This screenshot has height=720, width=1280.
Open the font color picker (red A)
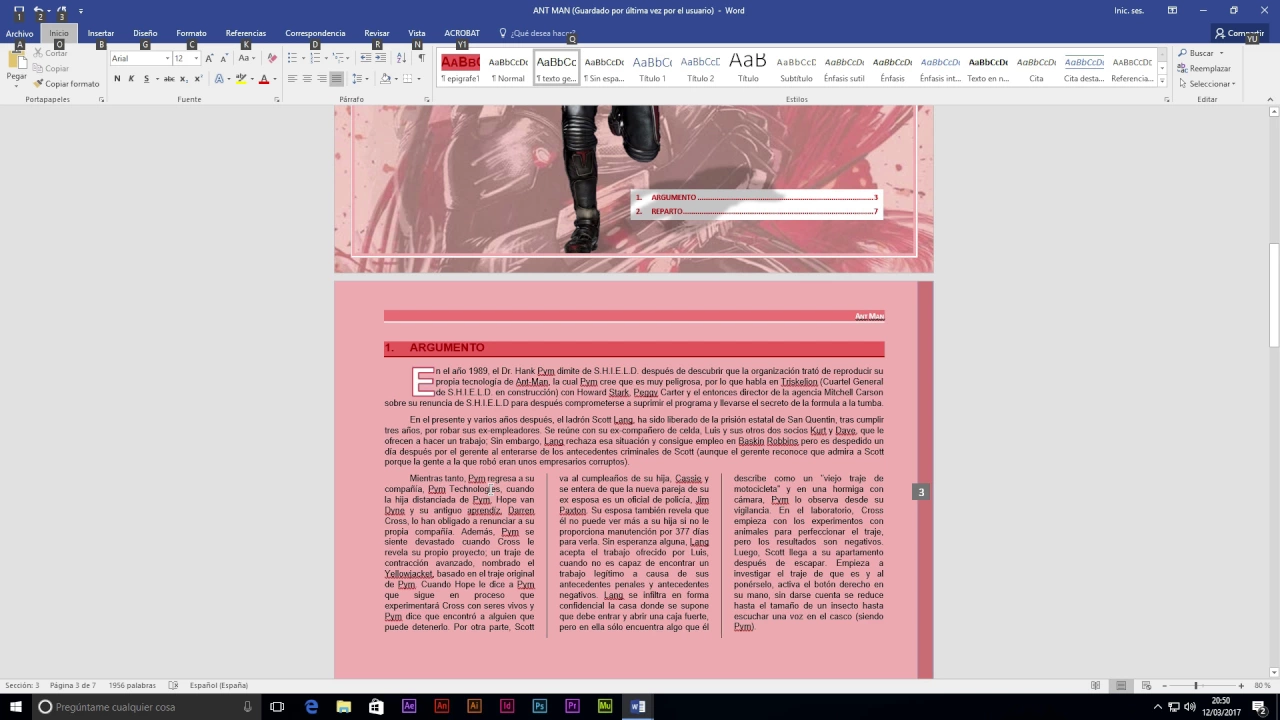coord(263,79)
